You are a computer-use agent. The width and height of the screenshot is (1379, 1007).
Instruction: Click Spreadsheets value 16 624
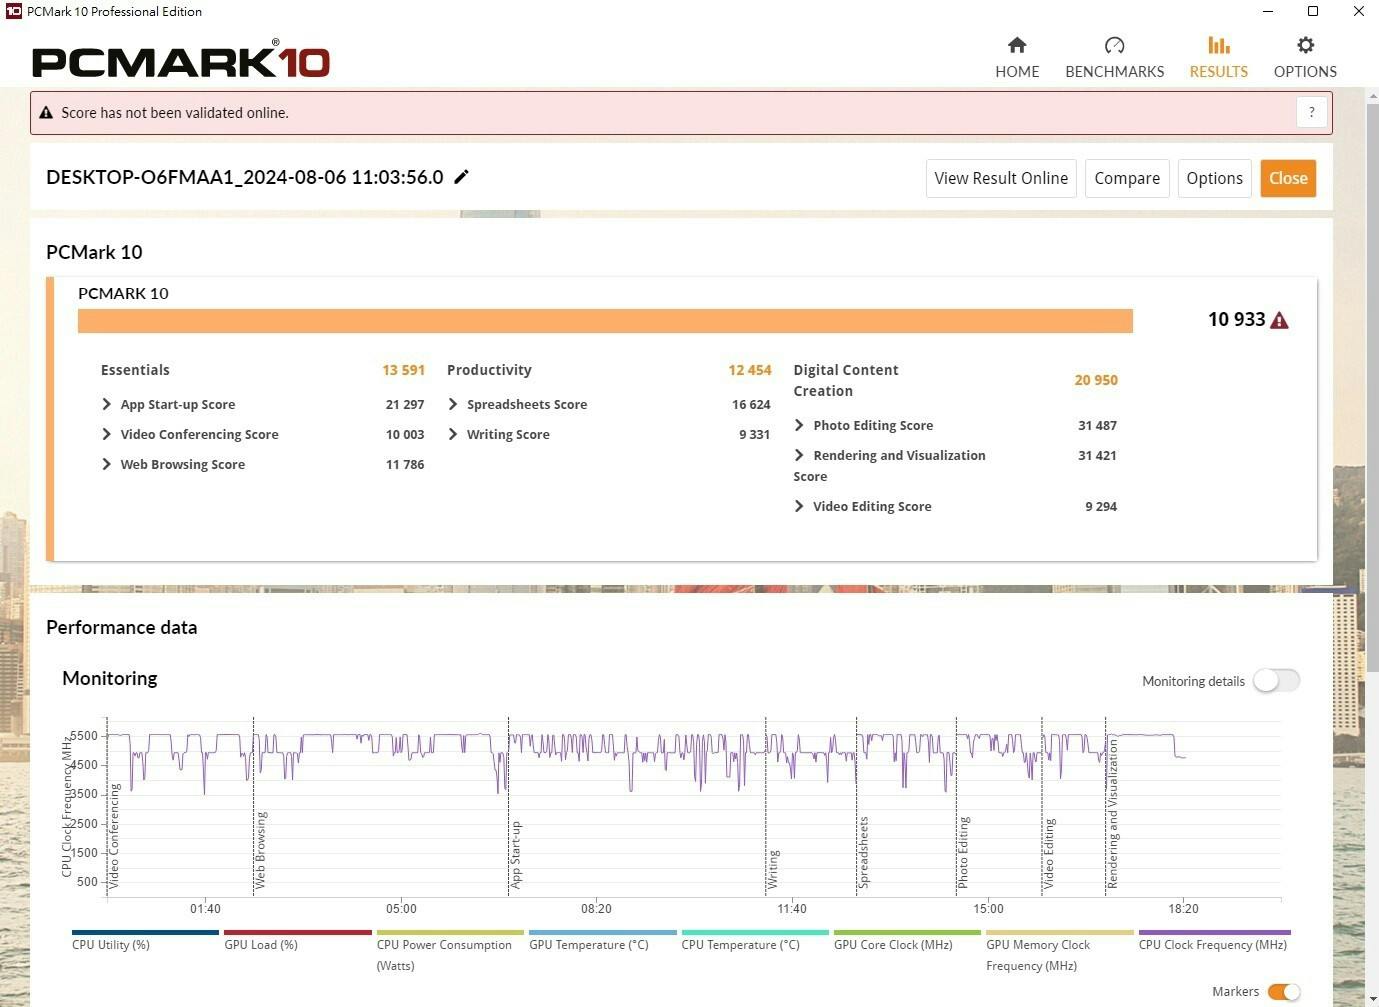(x=751, y=404)
